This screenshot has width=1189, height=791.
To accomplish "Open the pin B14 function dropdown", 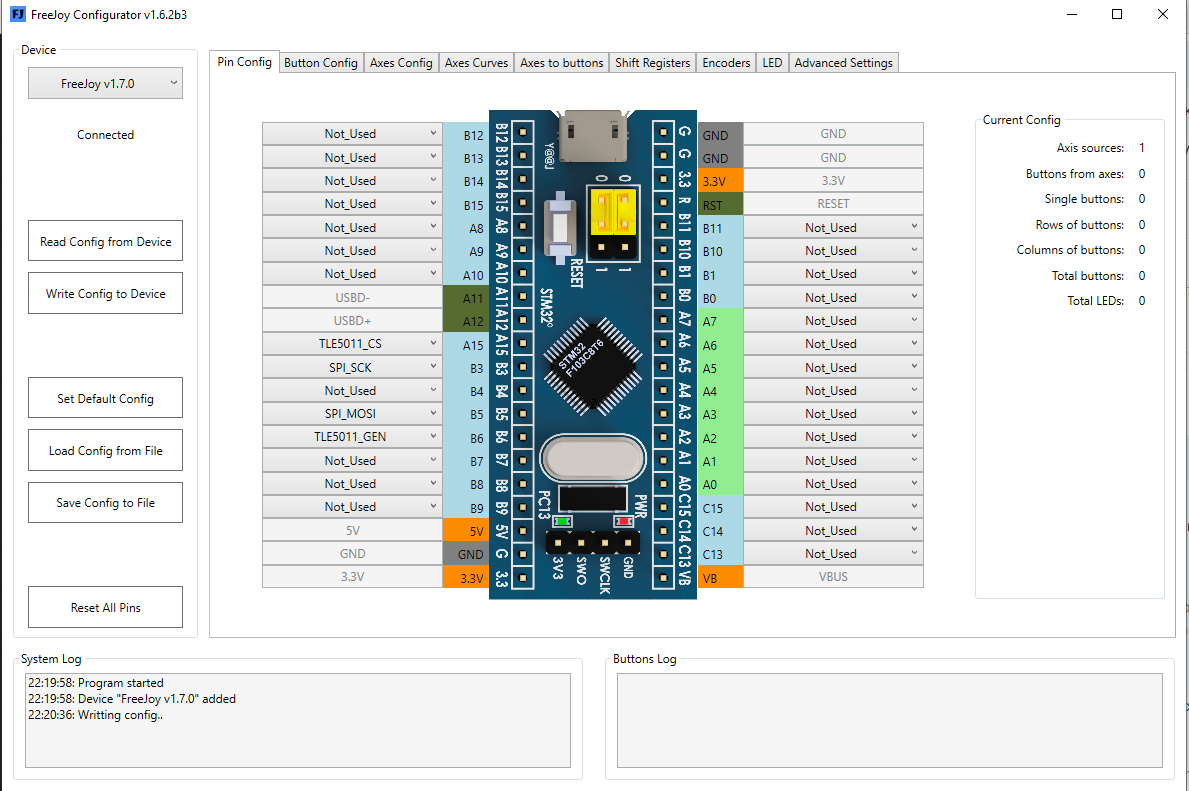I will 352,180.
